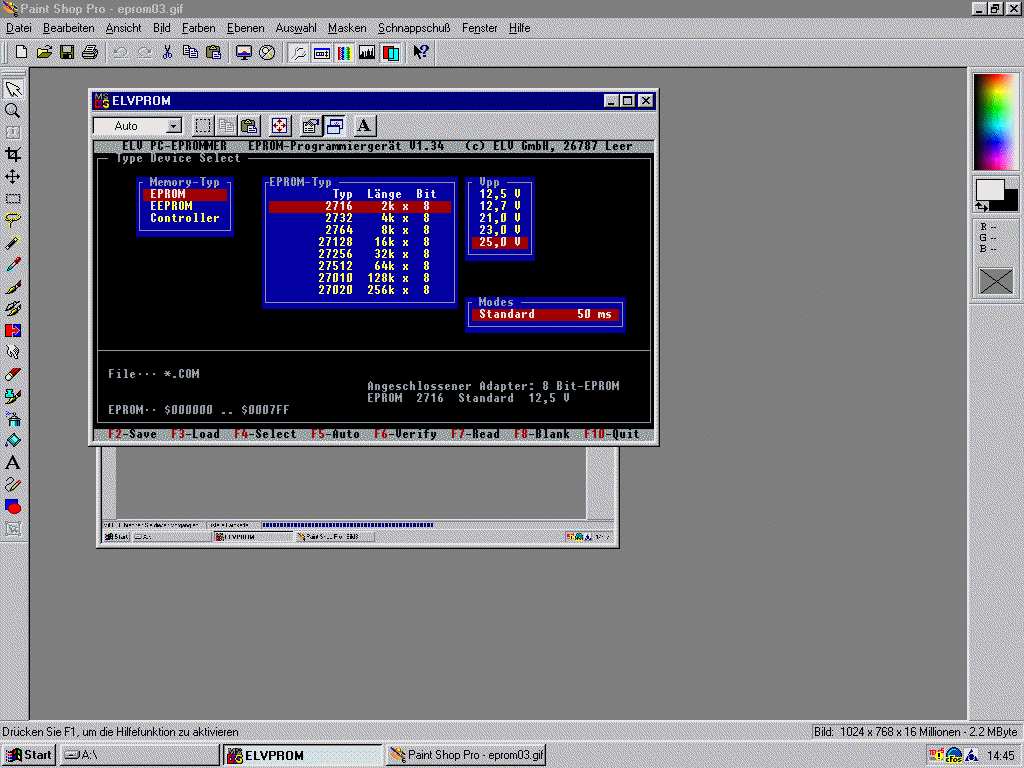Select the Text tool in the tool palette
The height and width of the screenshot is (768, 1024).
pos(13,462)
